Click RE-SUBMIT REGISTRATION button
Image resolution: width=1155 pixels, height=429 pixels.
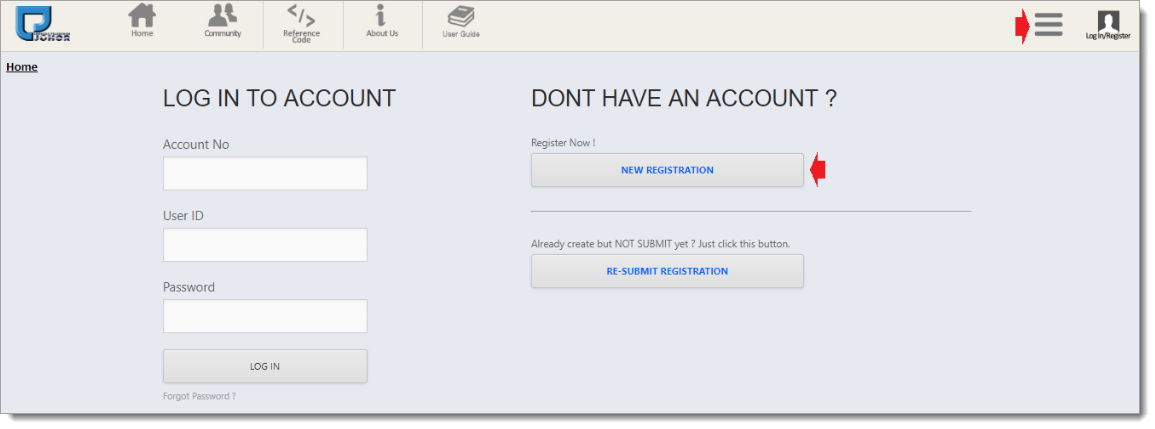667,271
